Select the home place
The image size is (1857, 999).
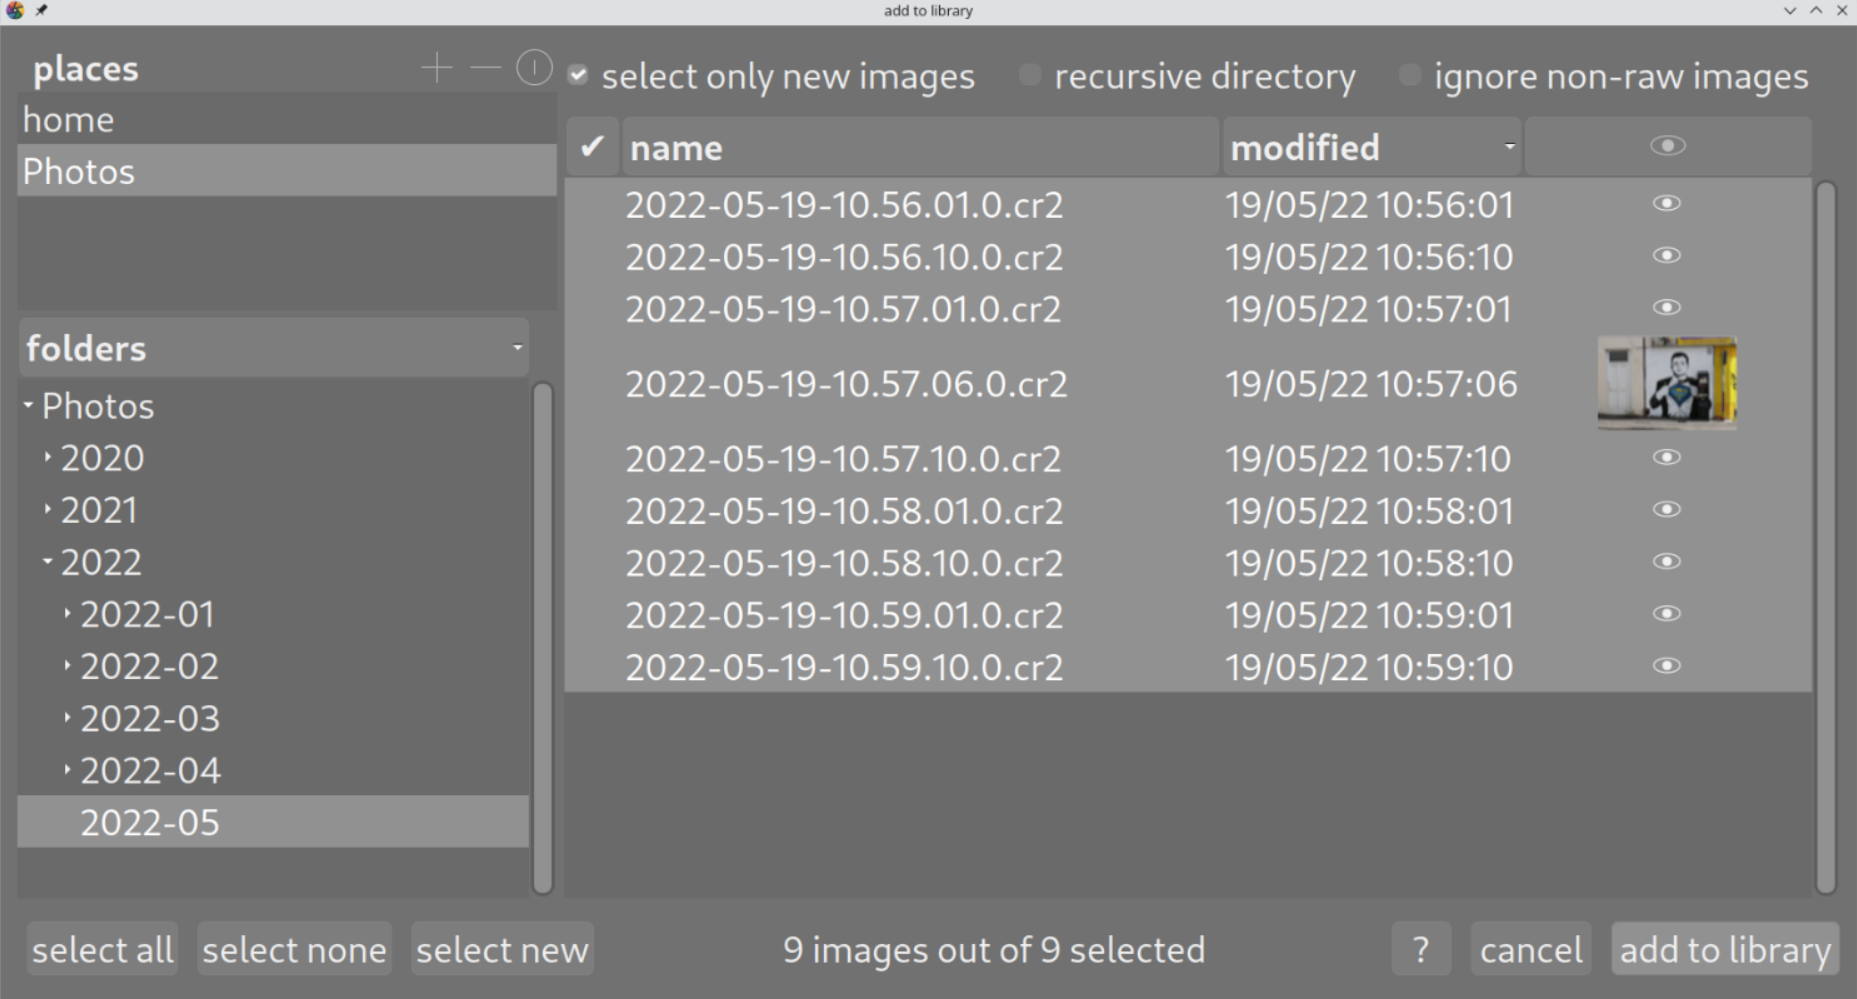[x=286, y=120]
